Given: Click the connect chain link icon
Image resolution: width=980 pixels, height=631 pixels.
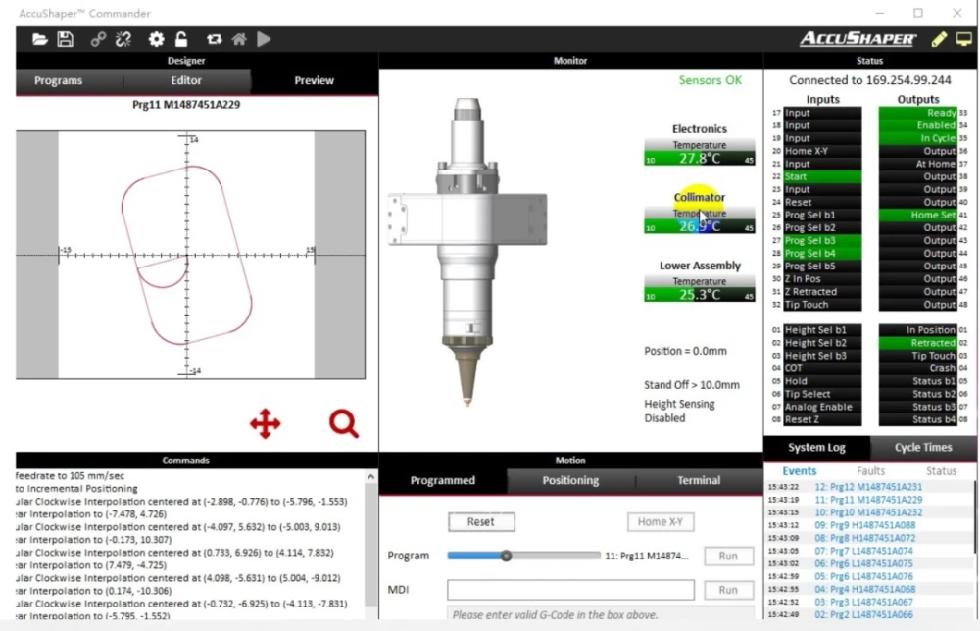Looking at the screenshot, I should (x=97, y=39).
